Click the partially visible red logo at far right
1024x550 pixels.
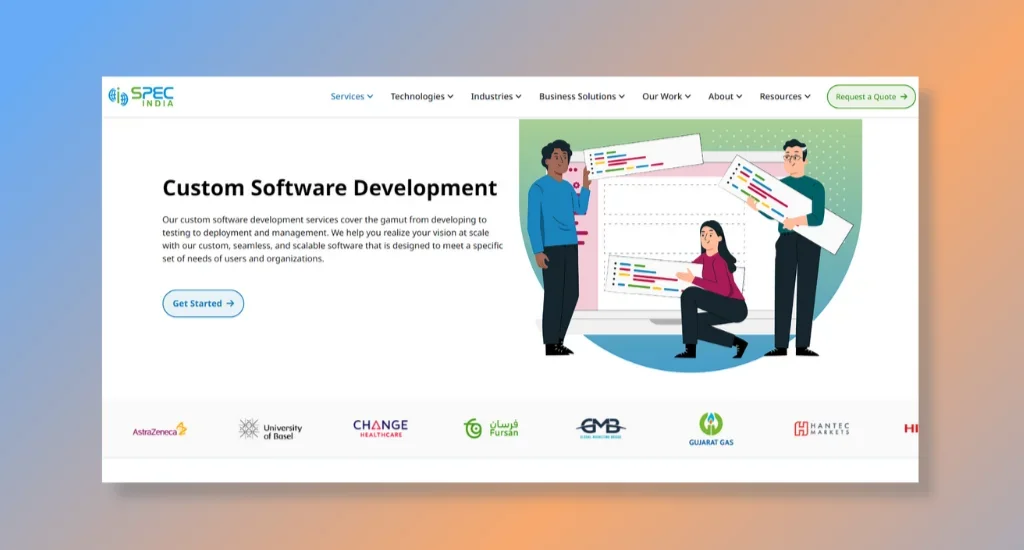(910, 428)
